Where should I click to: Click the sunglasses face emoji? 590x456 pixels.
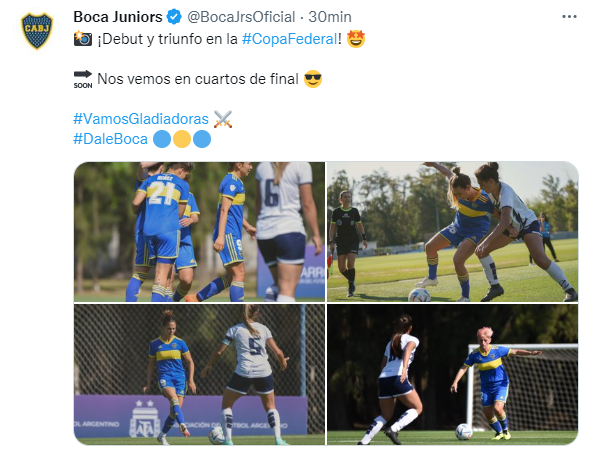pyautogui.click(x=313, y=79)
